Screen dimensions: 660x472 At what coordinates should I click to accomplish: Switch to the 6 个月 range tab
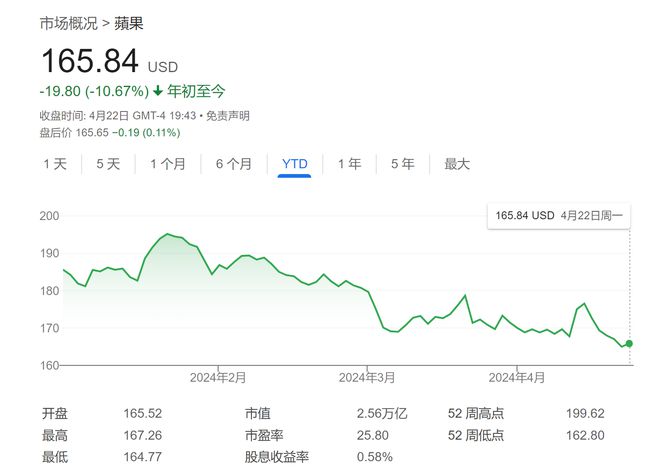(x=234, y=164)
